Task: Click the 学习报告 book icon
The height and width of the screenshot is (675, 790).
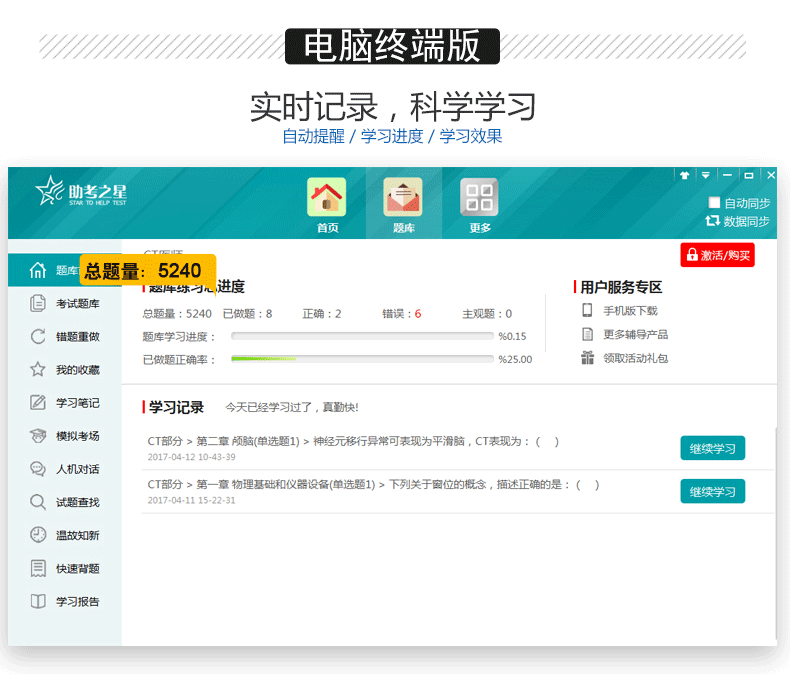Action: [38, 601]
